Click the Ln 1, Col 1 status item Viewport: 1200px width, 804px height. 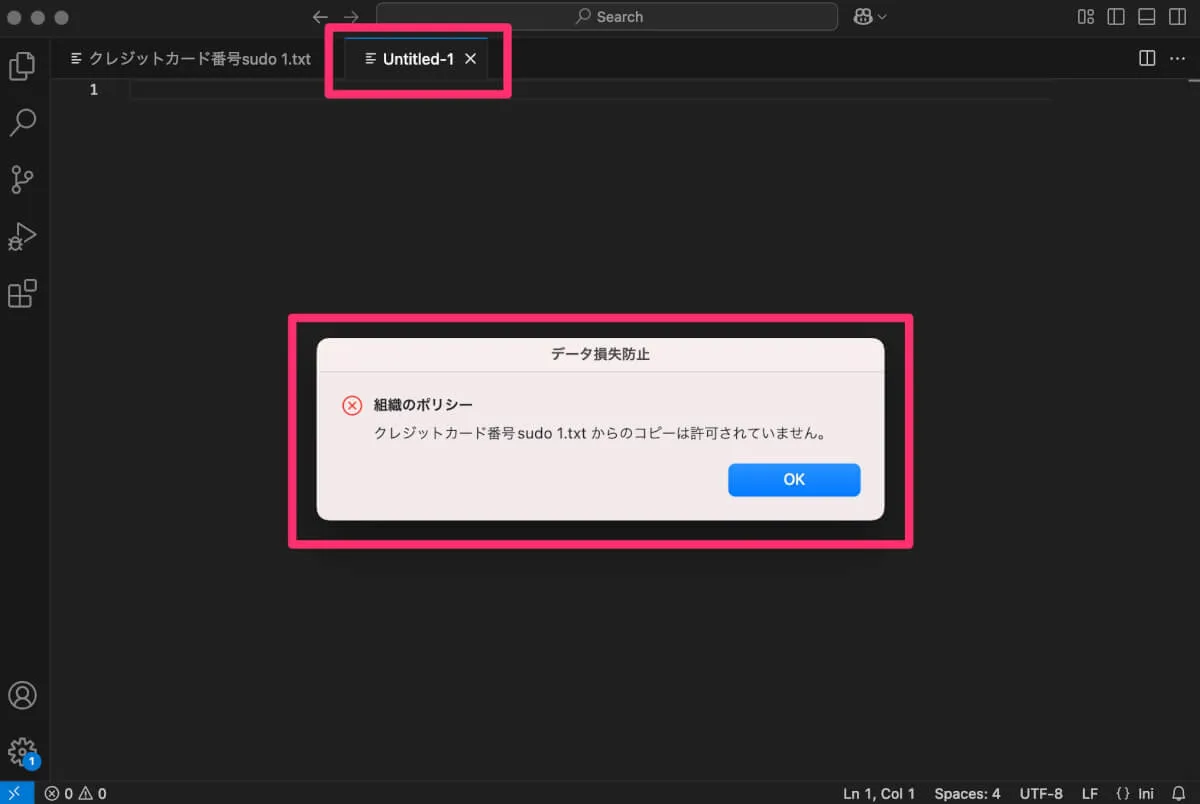pyautogui.click(x=879, y=793)
